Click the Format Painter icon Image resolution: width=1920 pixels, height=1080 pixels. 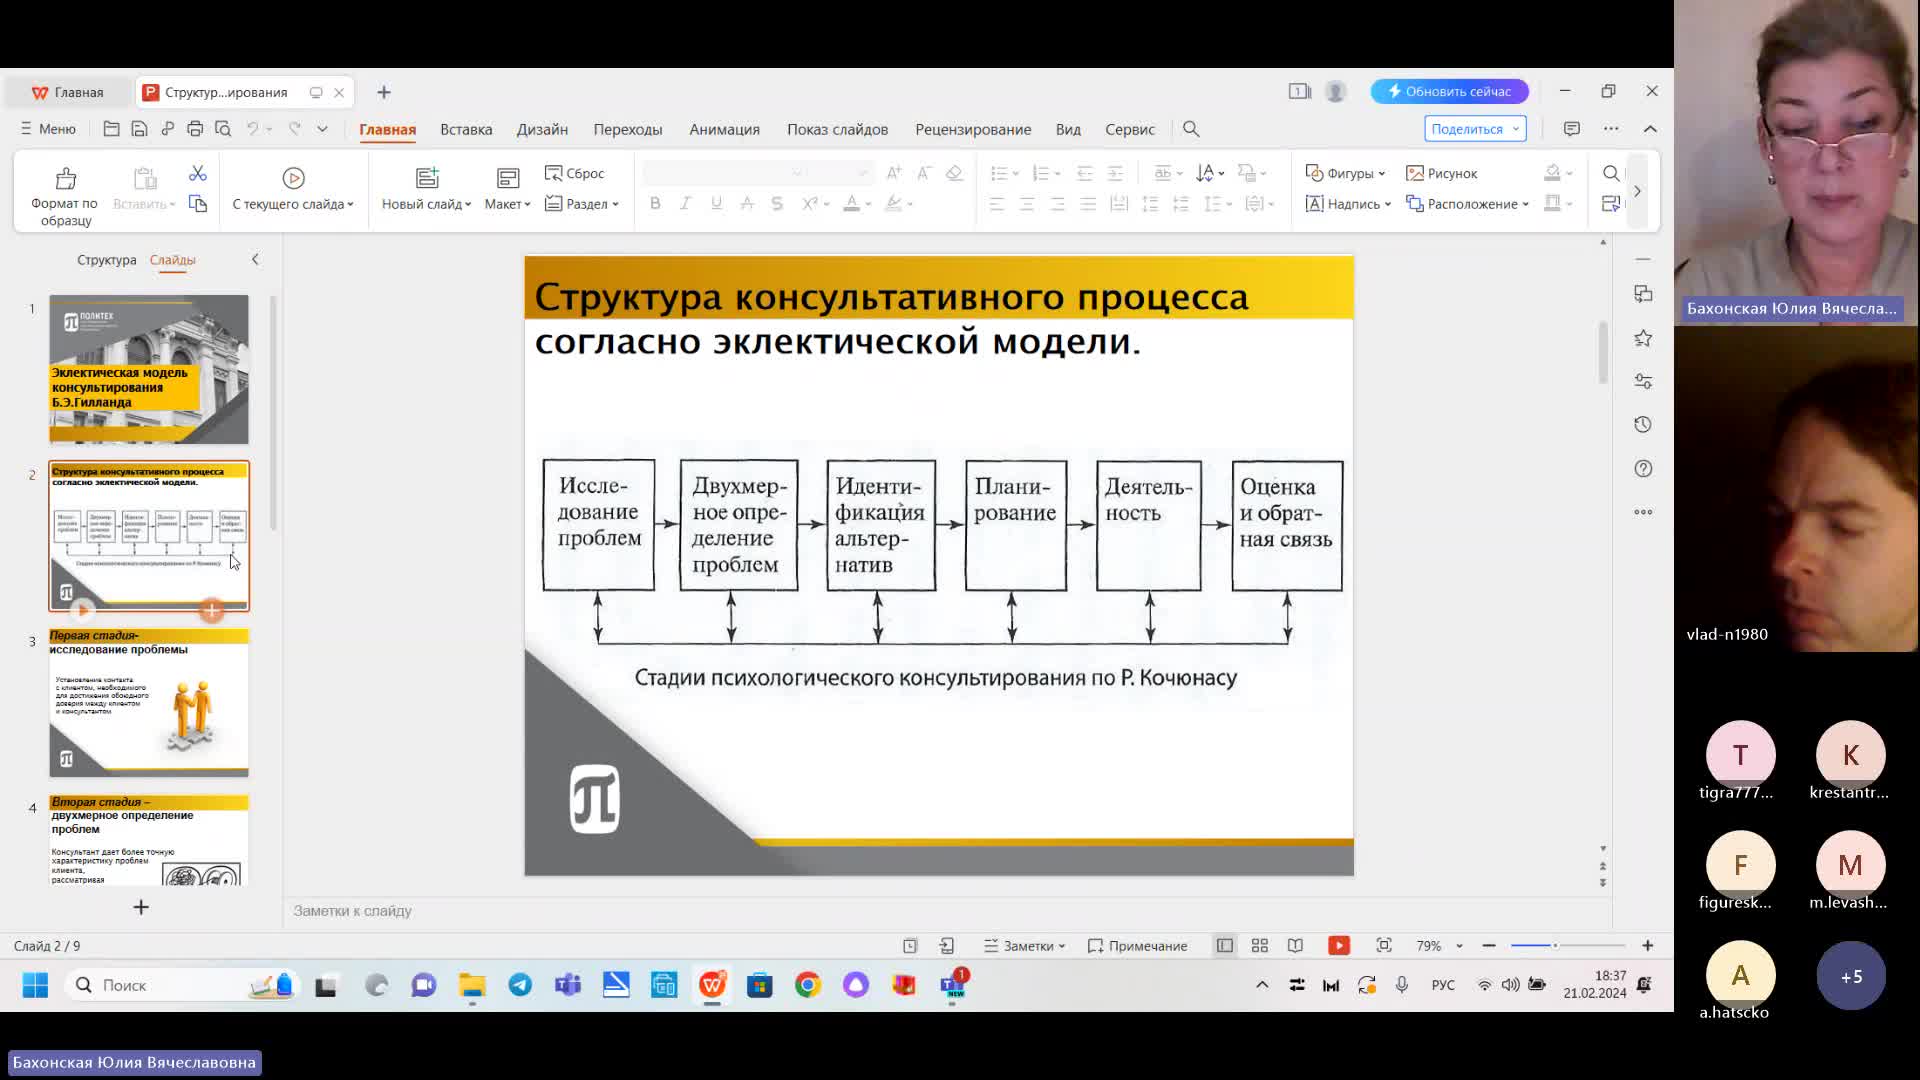pyautogui.click(x=66, y=178)
